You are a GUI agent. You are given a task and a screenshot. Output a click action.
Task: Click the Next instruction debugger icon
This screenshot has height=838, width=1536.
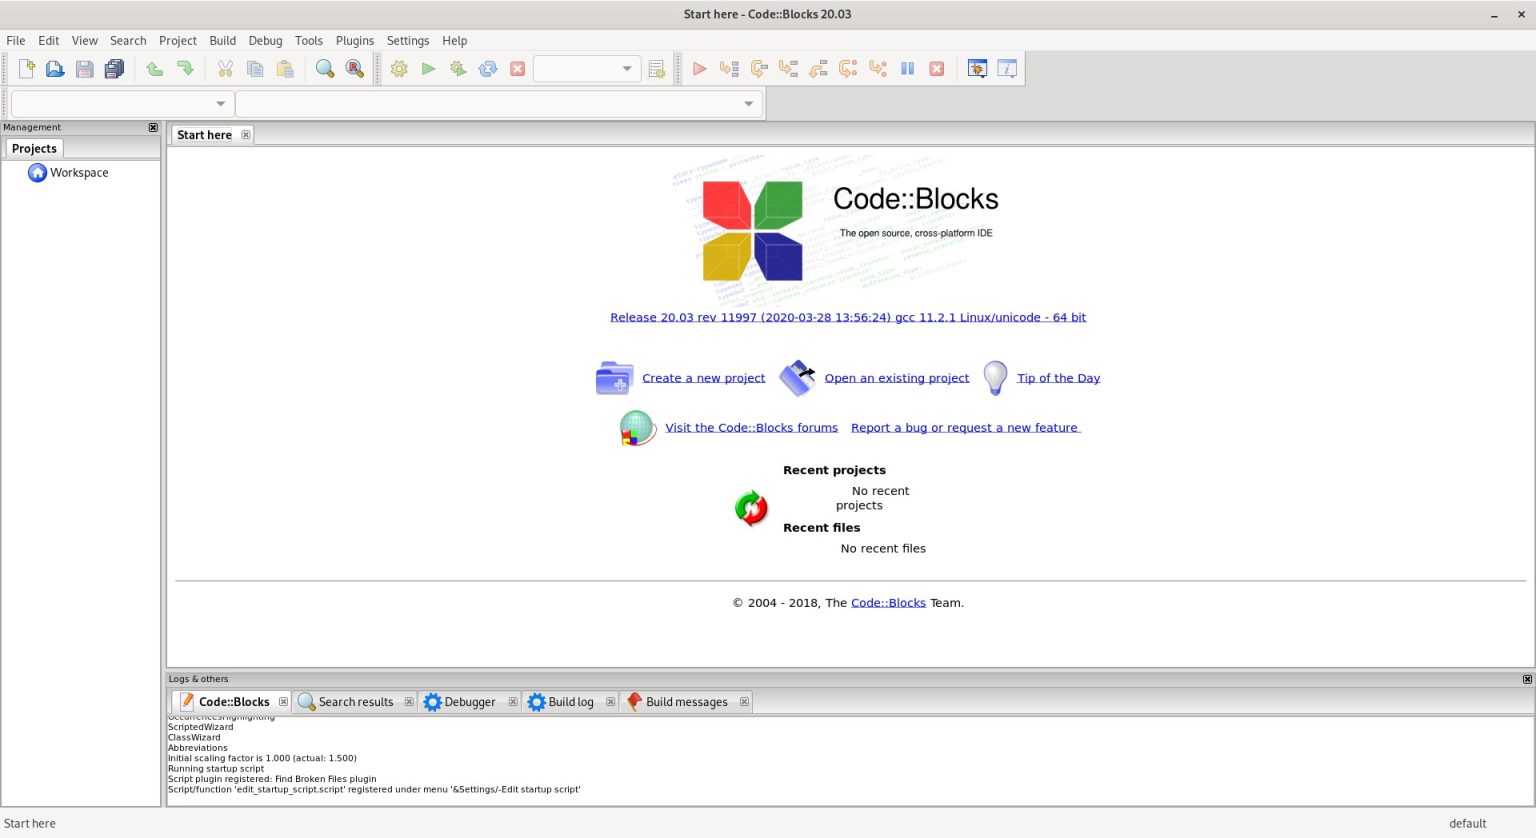coord(848,69)
